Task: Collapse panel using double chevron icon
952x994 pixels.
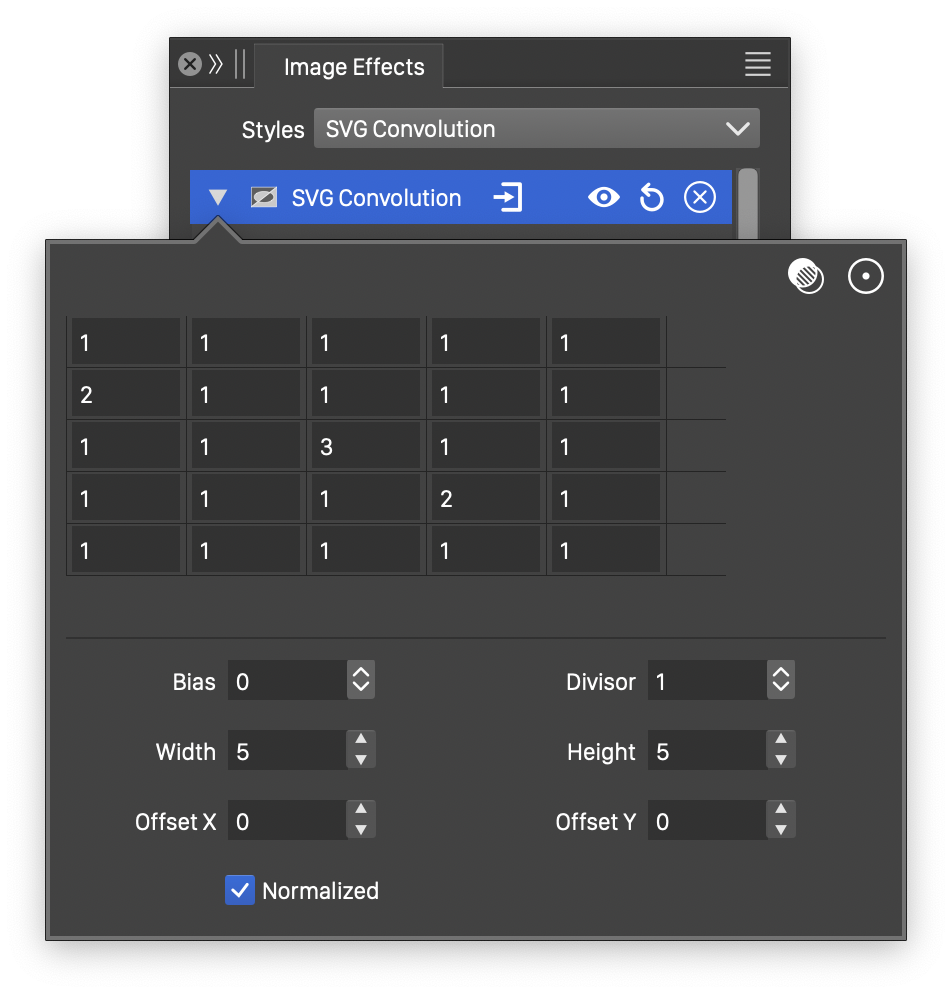Action: point(216,65)
